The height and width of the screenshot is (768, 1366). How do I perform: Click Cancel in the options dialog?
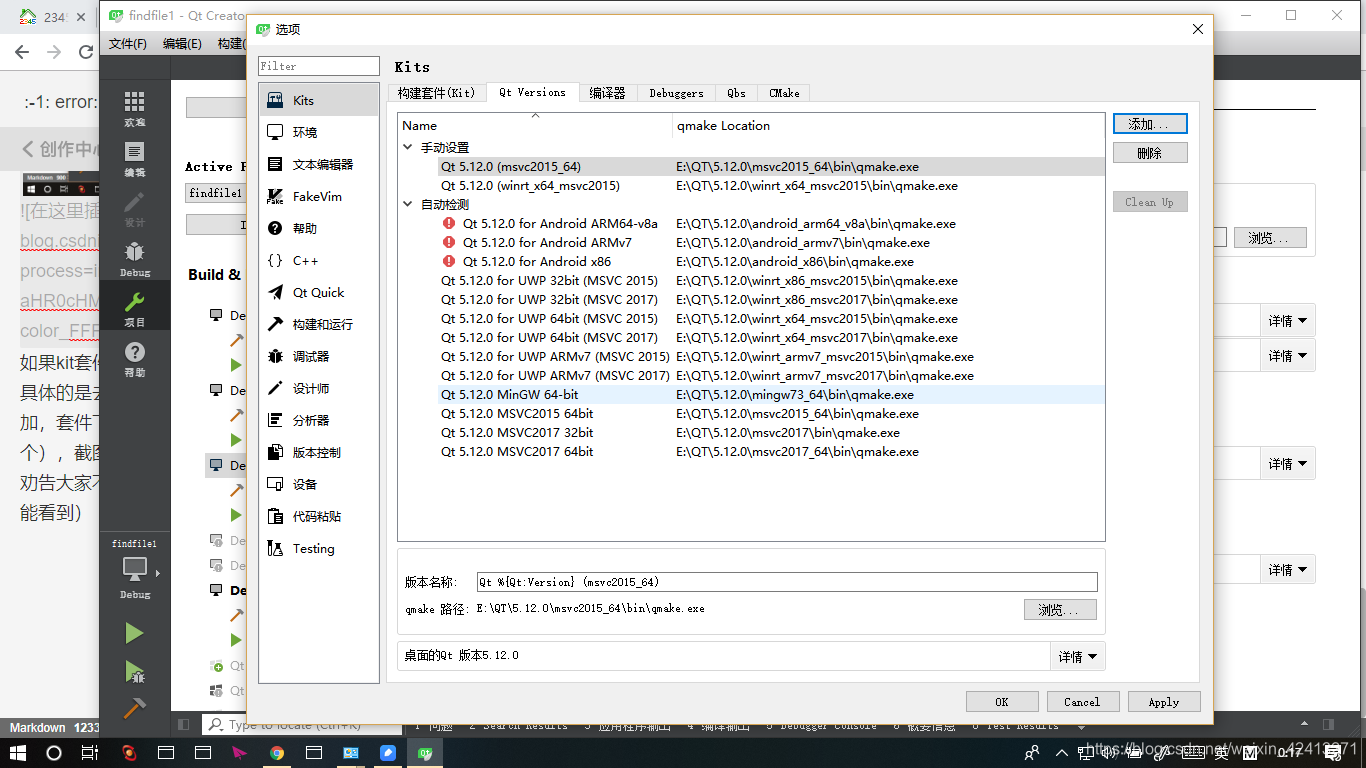(x=1082, y=702)
